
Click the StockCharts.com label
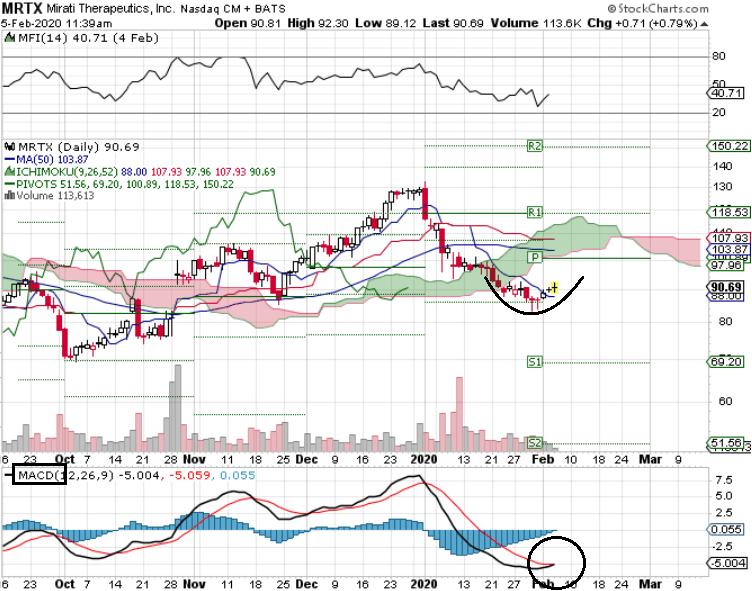point(658,9)
